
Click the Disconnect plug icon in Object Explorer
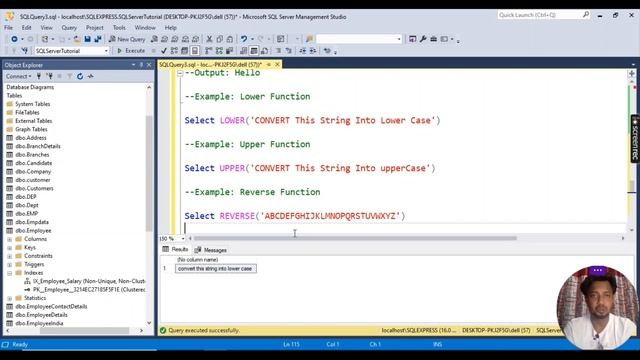click(x=49, y=76)
